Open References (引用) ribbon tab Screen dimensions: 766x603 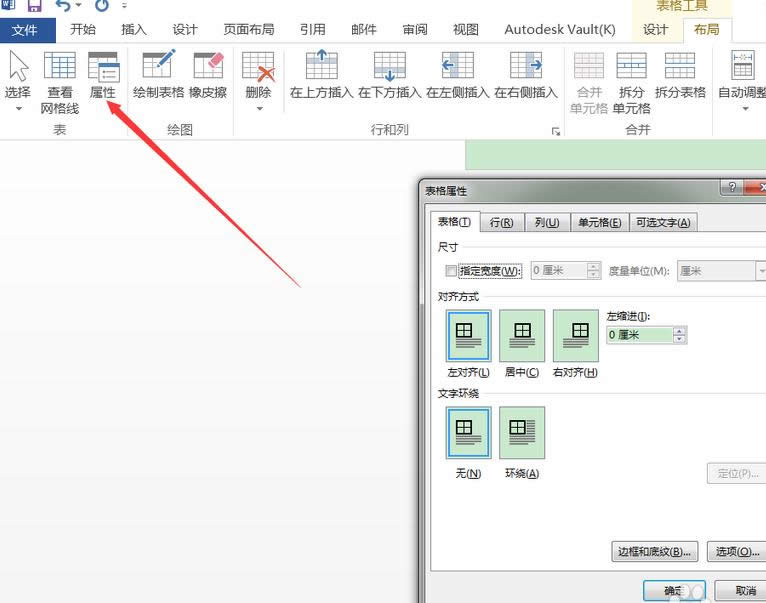point(313,30)
